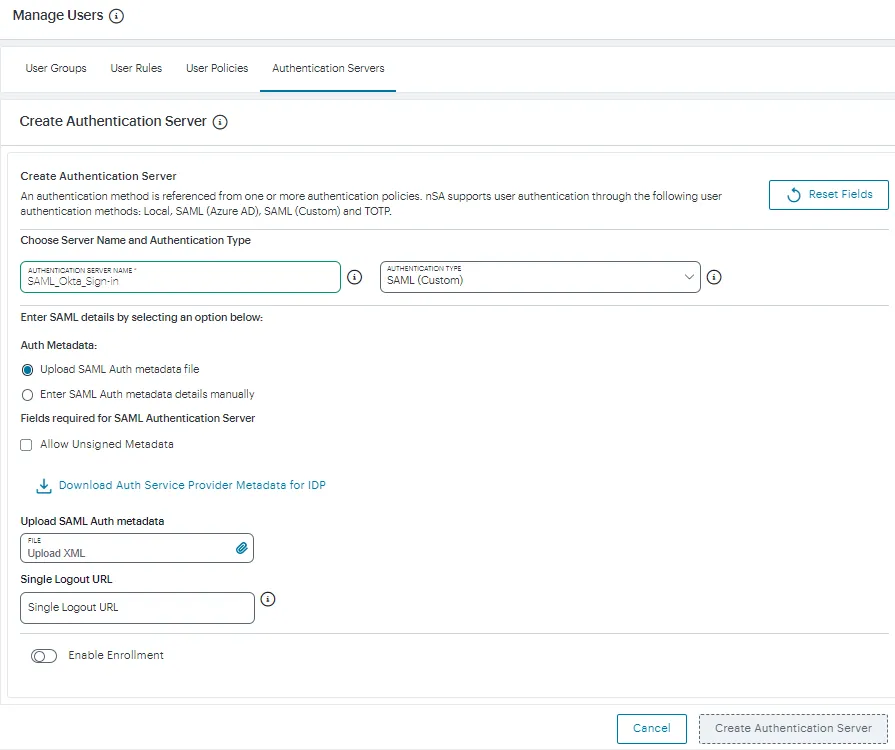
Task: Toggle the Enable Enrollment switch
Action: click(44, 656)
